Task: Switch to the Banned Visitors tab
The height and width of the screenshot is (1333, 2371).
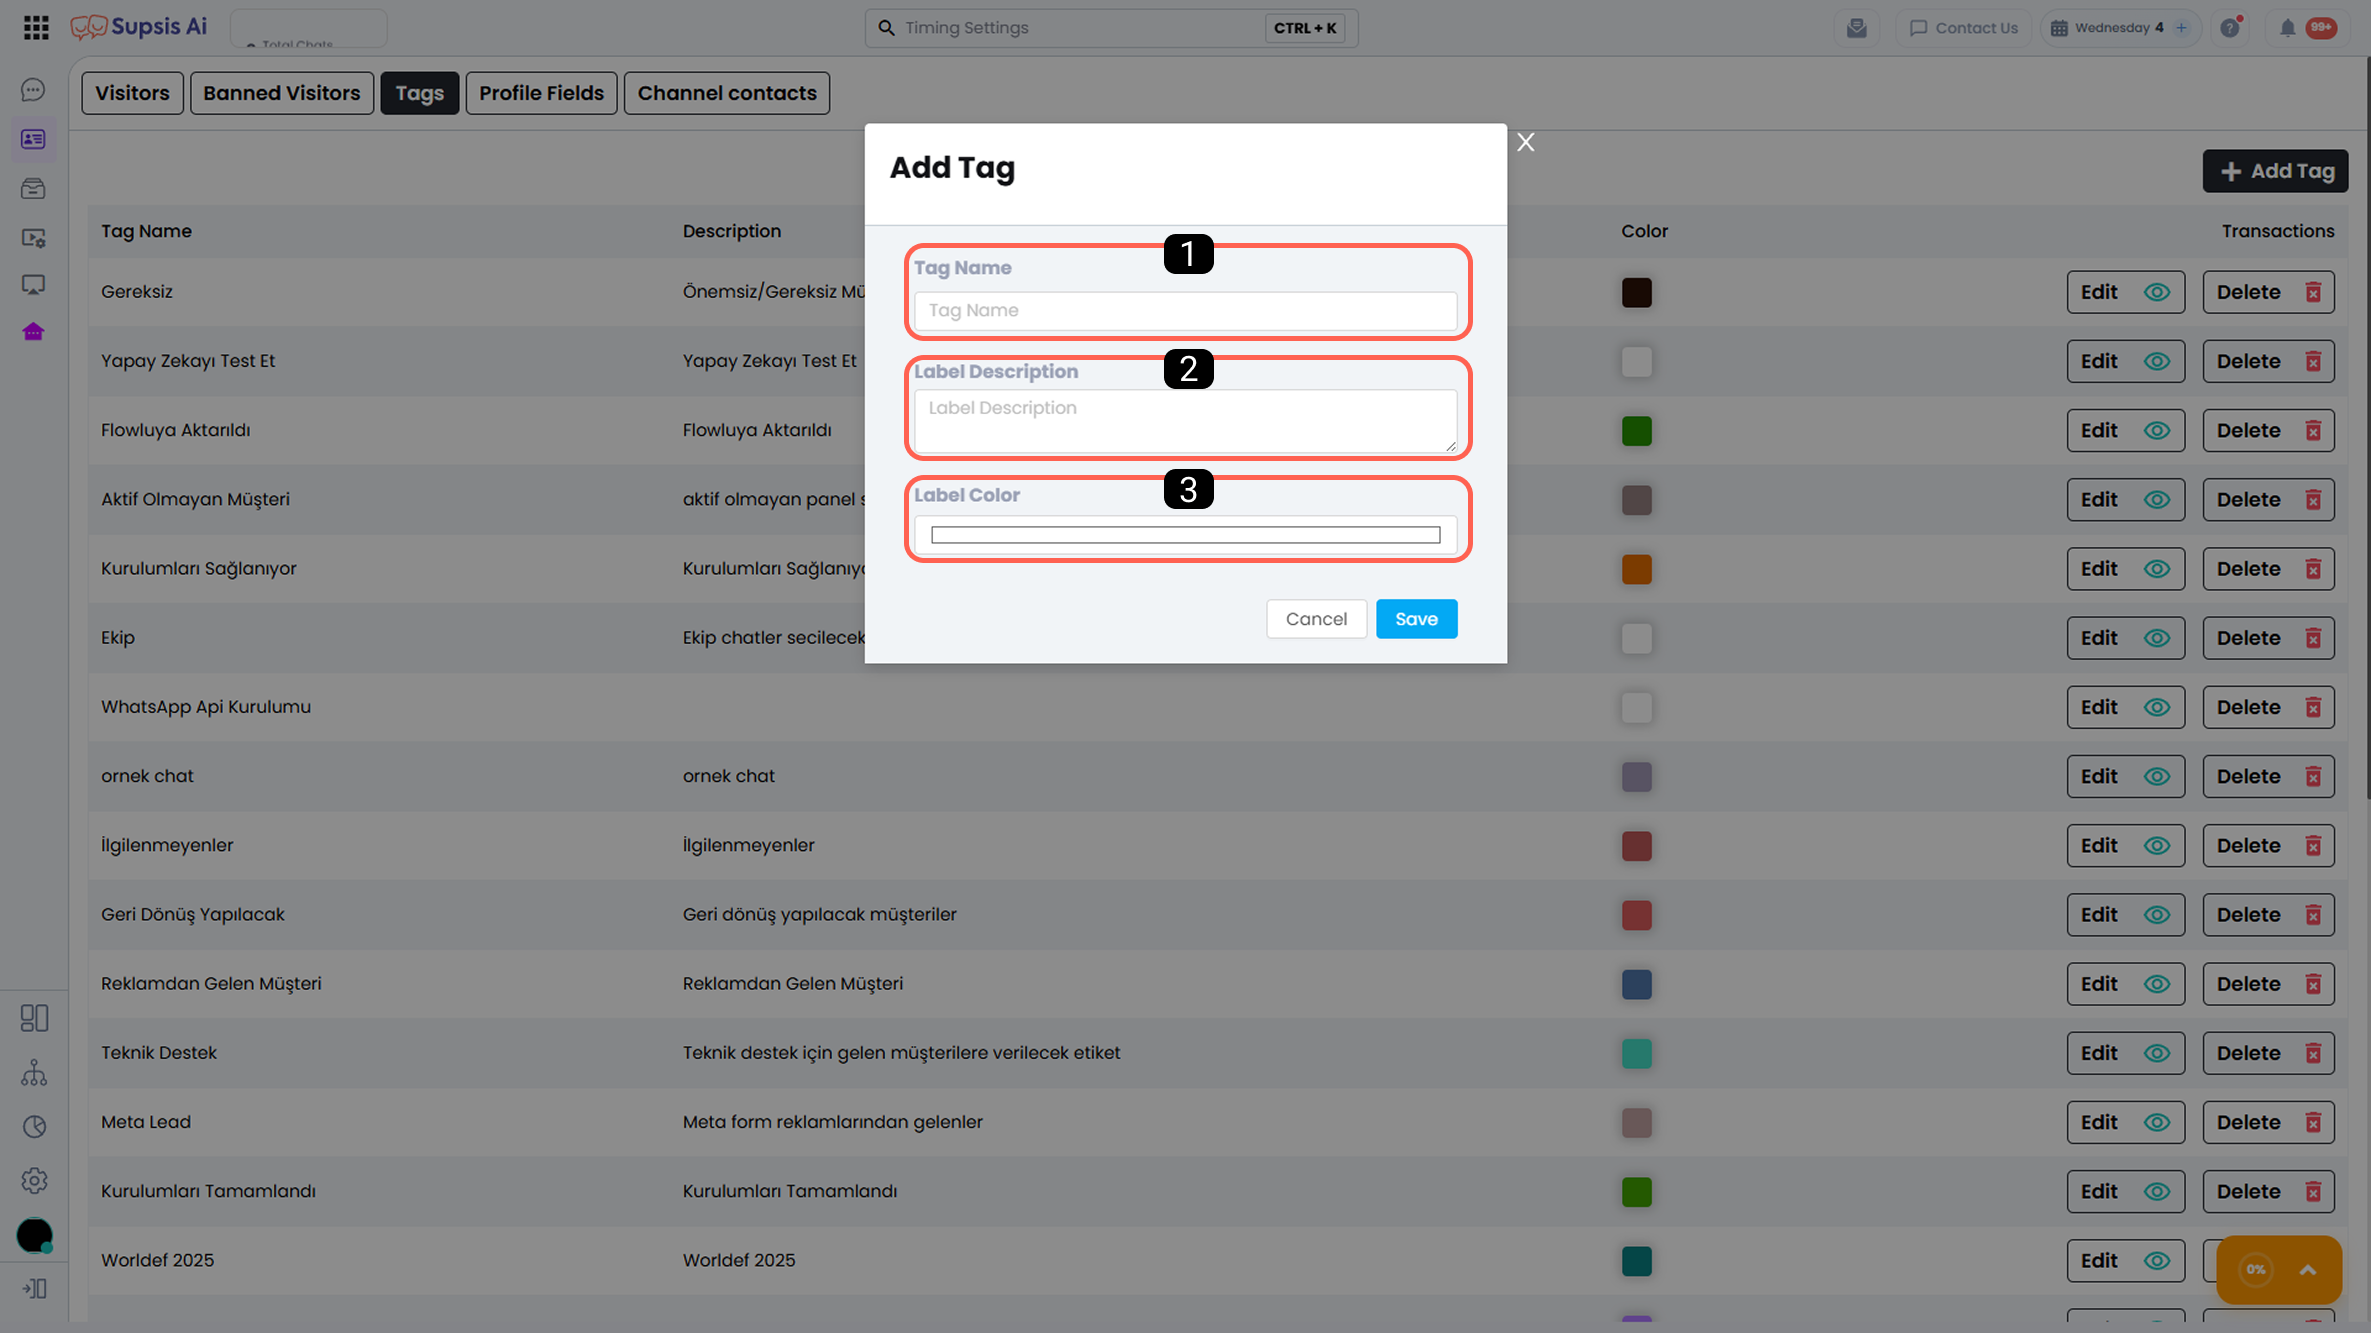Action: [x=282, y=93]
